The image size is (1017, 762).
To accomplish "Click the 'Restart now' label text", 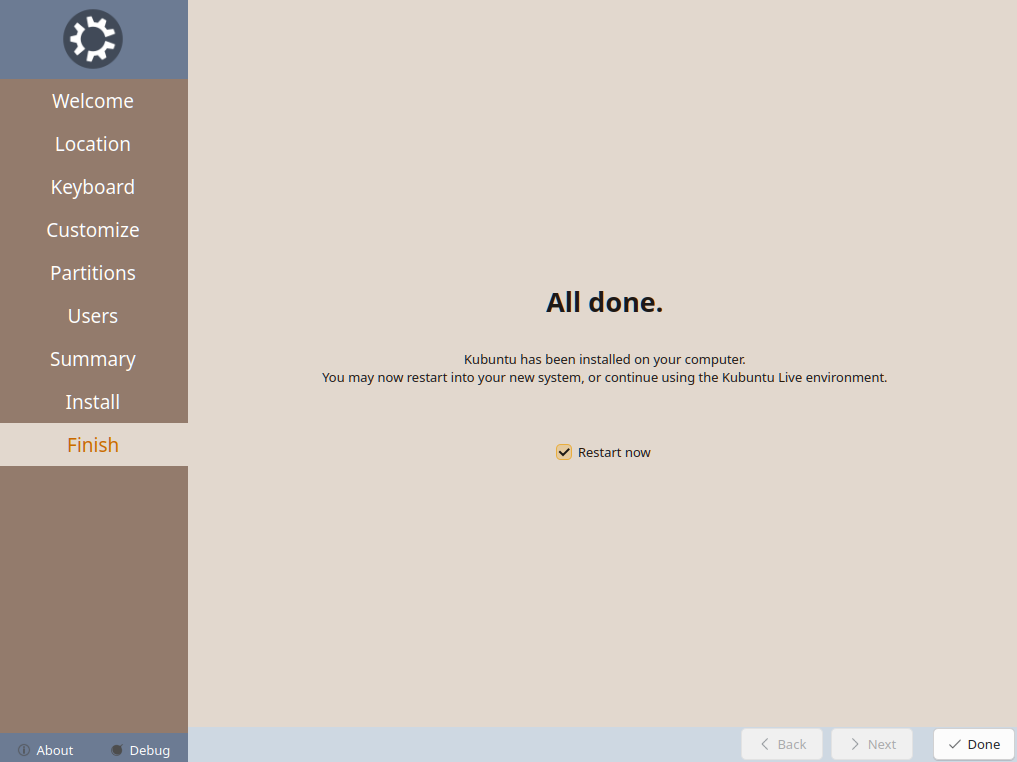I will click(x=614, y=452).
